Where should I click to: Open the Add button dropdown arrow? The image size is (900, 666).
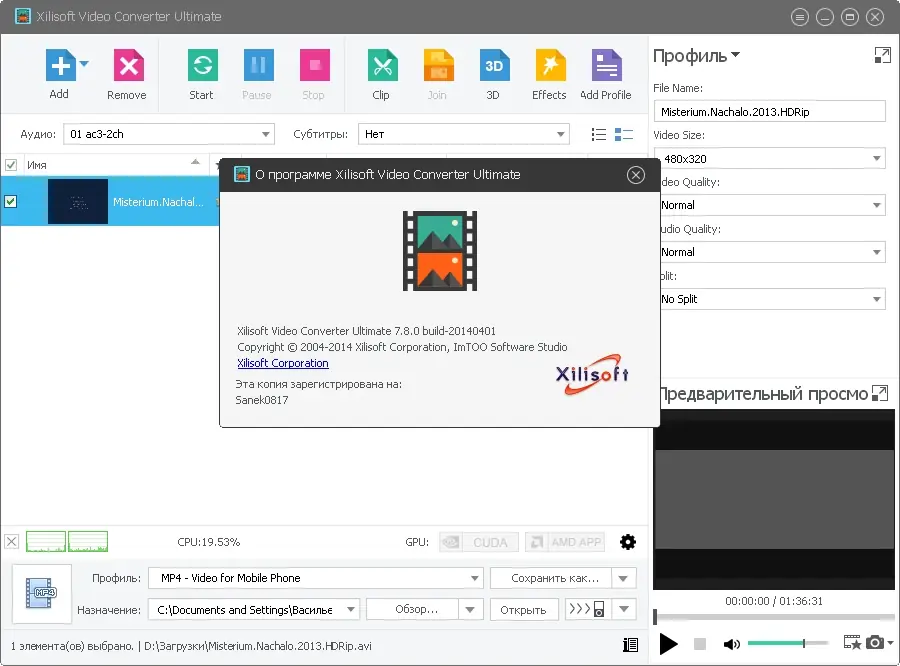pos(84,64)
